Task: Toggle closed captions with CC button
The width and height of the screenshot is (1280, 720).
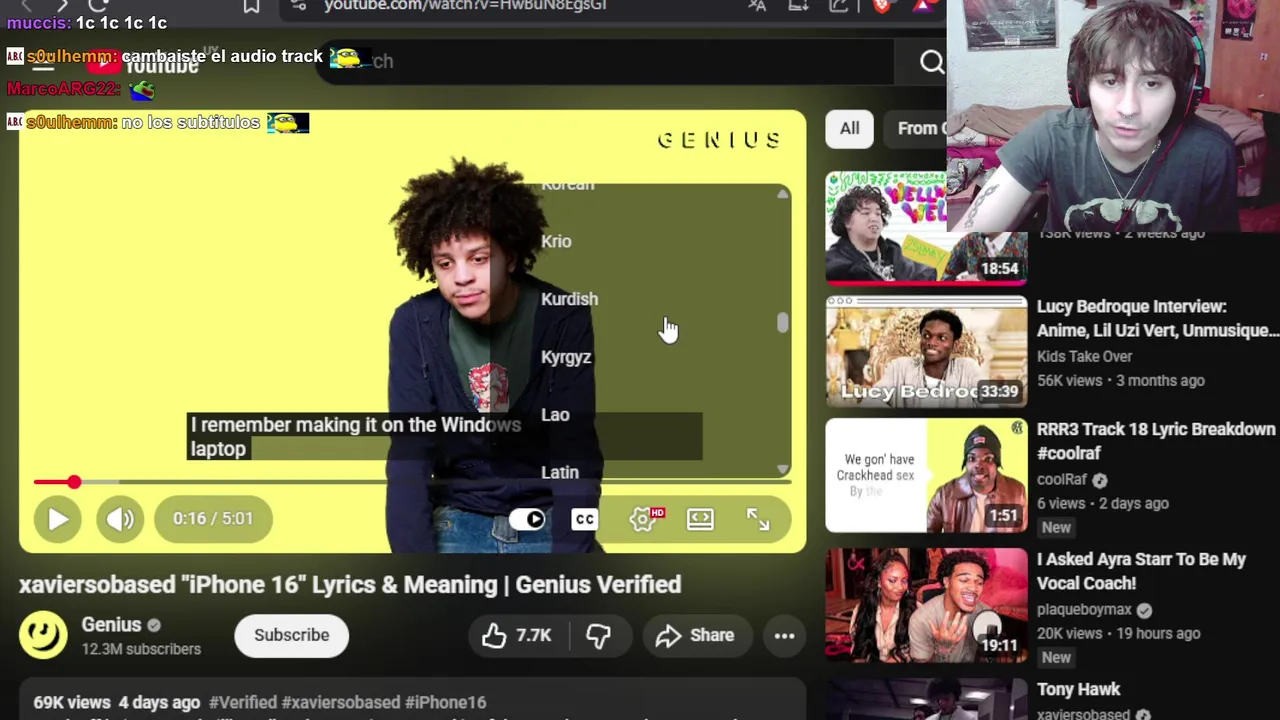Action: 584,519
